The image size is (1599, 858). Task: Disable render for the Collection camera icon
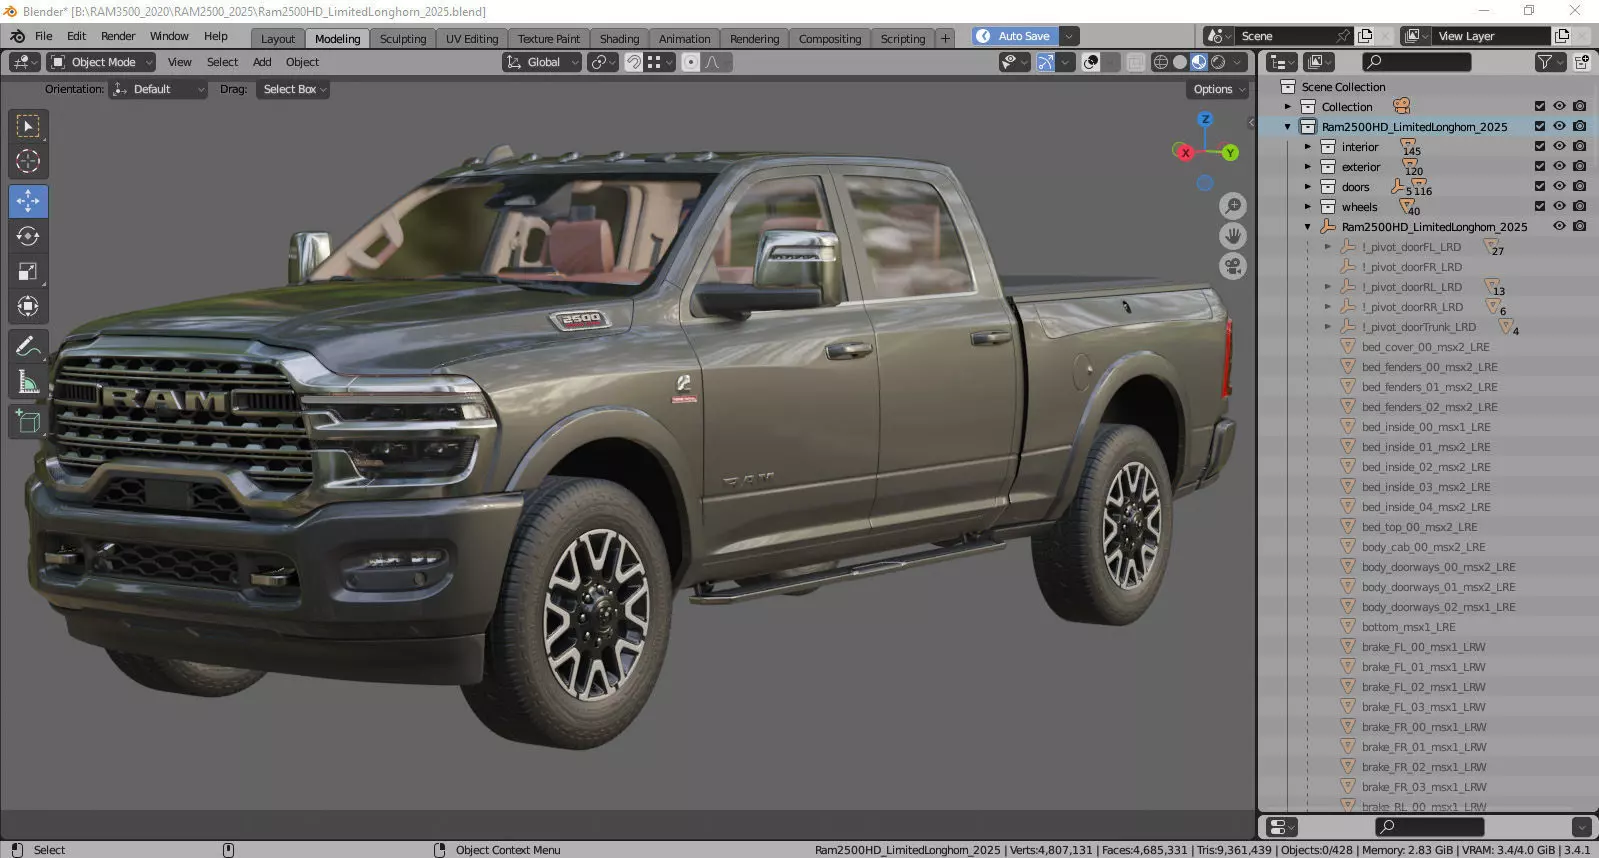(1579, 106)
